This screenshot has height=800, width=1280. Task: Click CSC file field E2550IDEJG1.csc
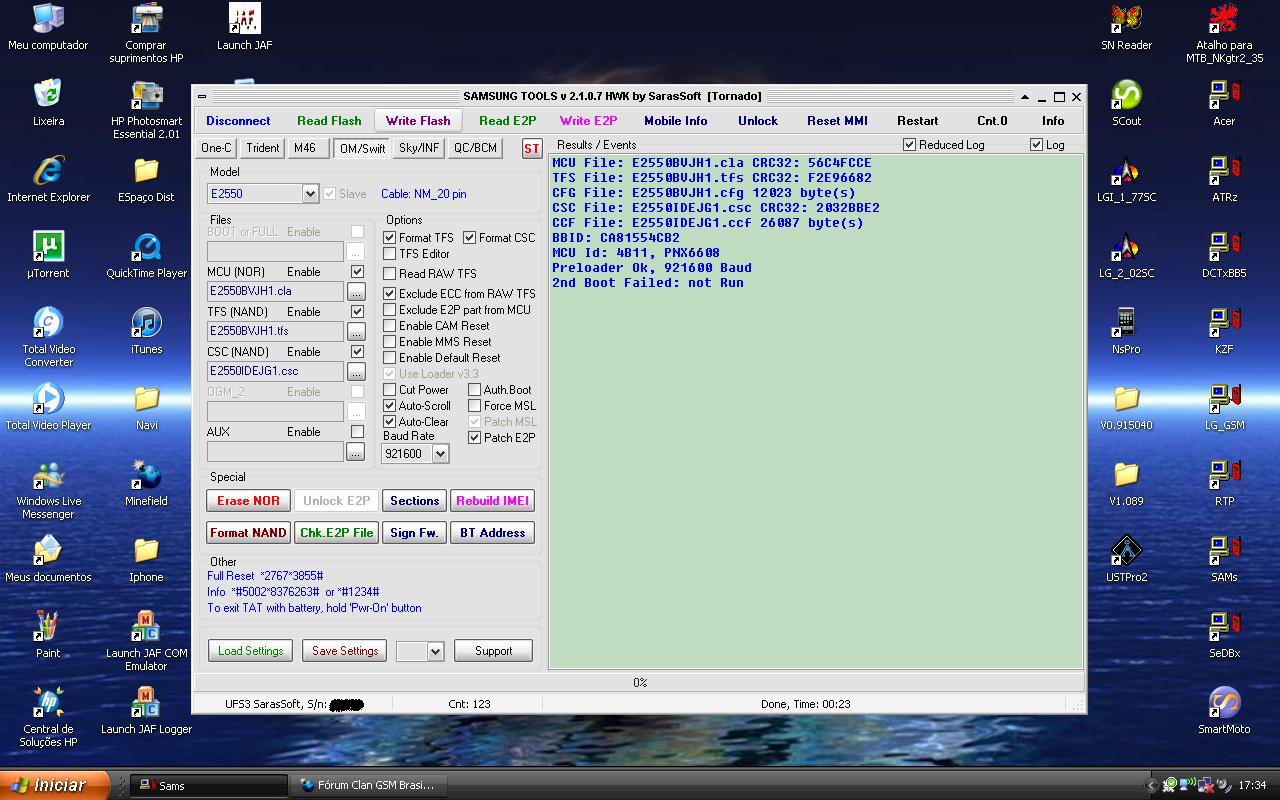275,371
